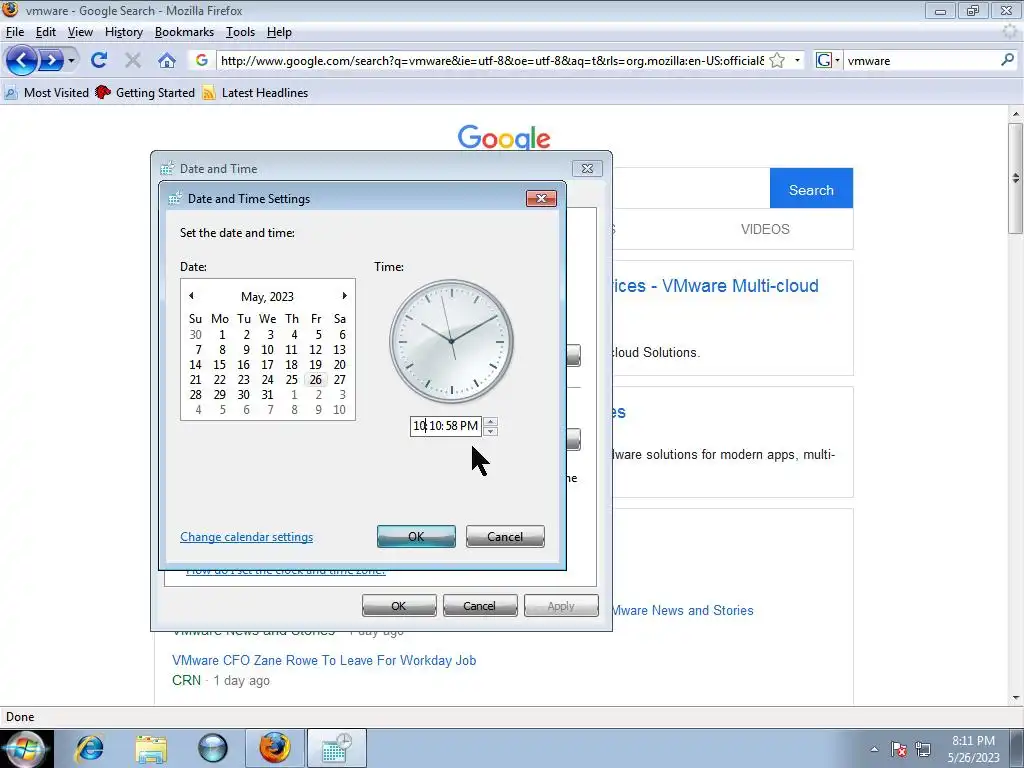Close the outer Date and Time window
The height and width of the screenshot is (768, 1024).
pyautogui.click(x=587, y=168)
